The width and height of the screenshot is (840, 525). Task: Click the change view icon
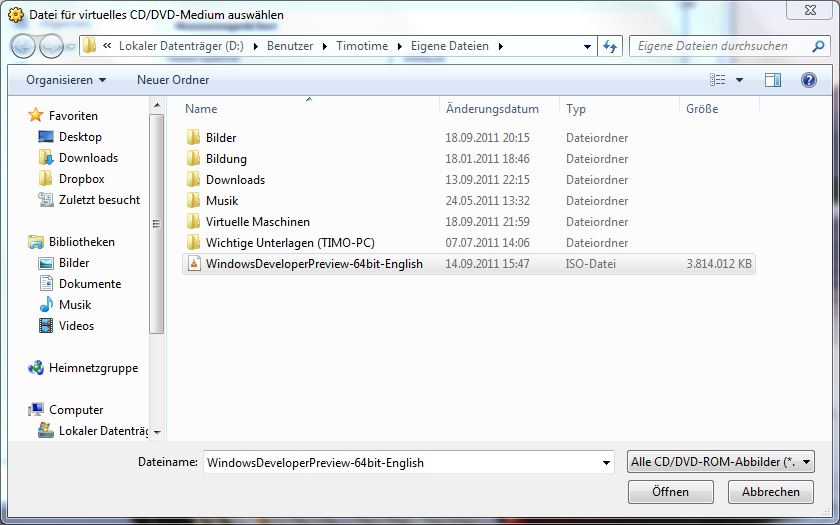pos(717,80)
